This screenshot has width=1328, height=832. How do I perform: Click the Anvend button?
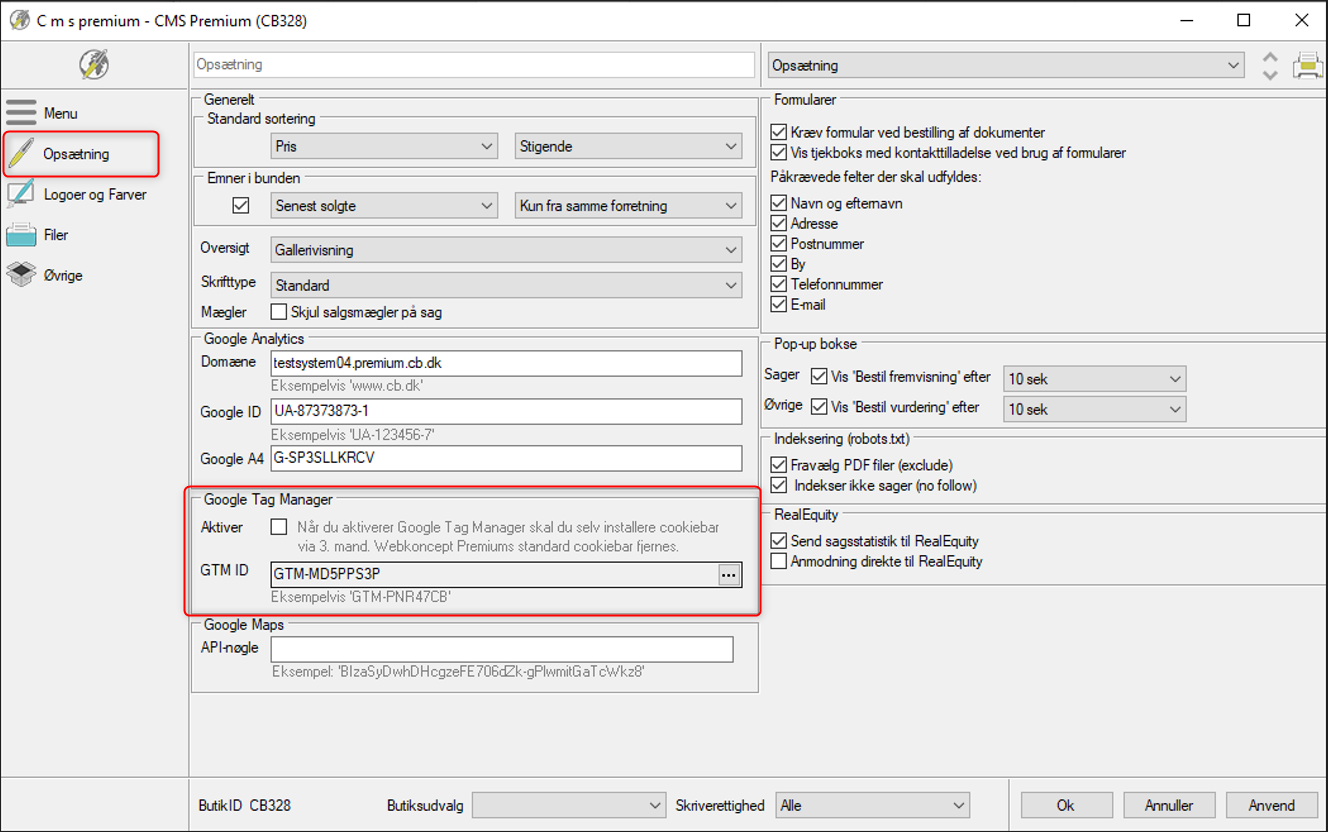[x=1272, y=805]
